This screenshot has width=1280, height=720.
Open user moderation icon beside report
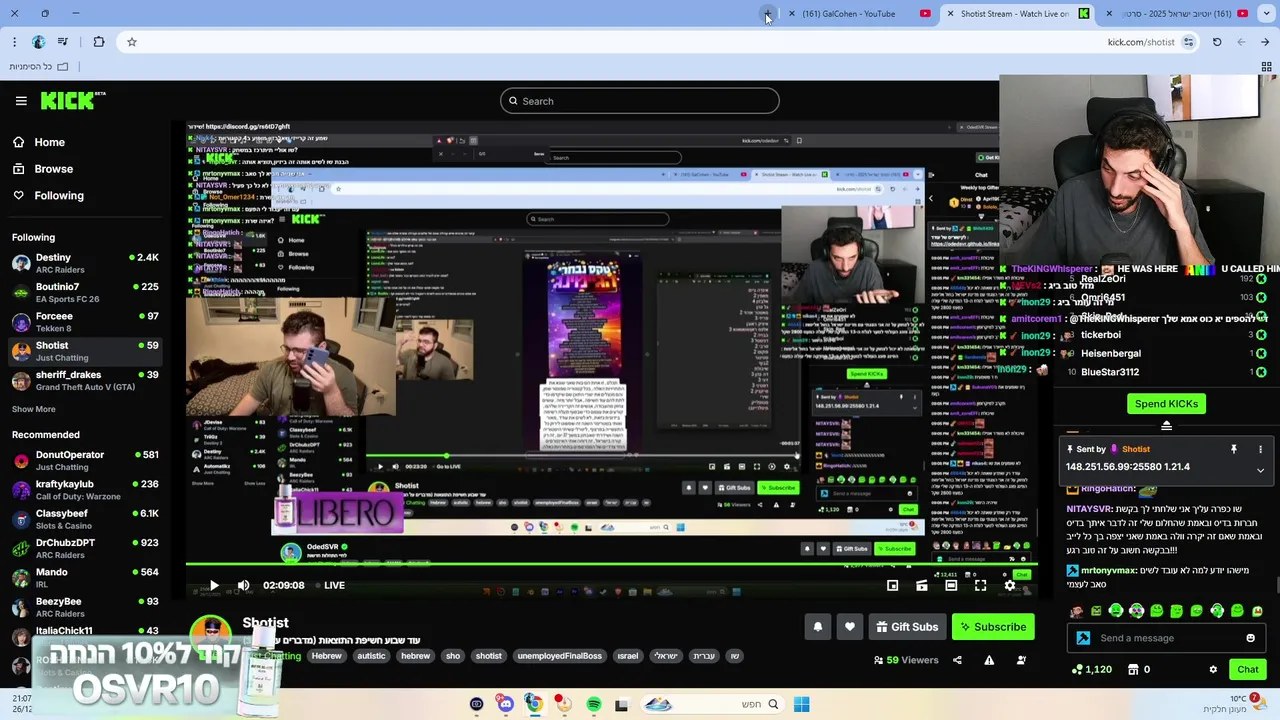[x=1021, y=660]
